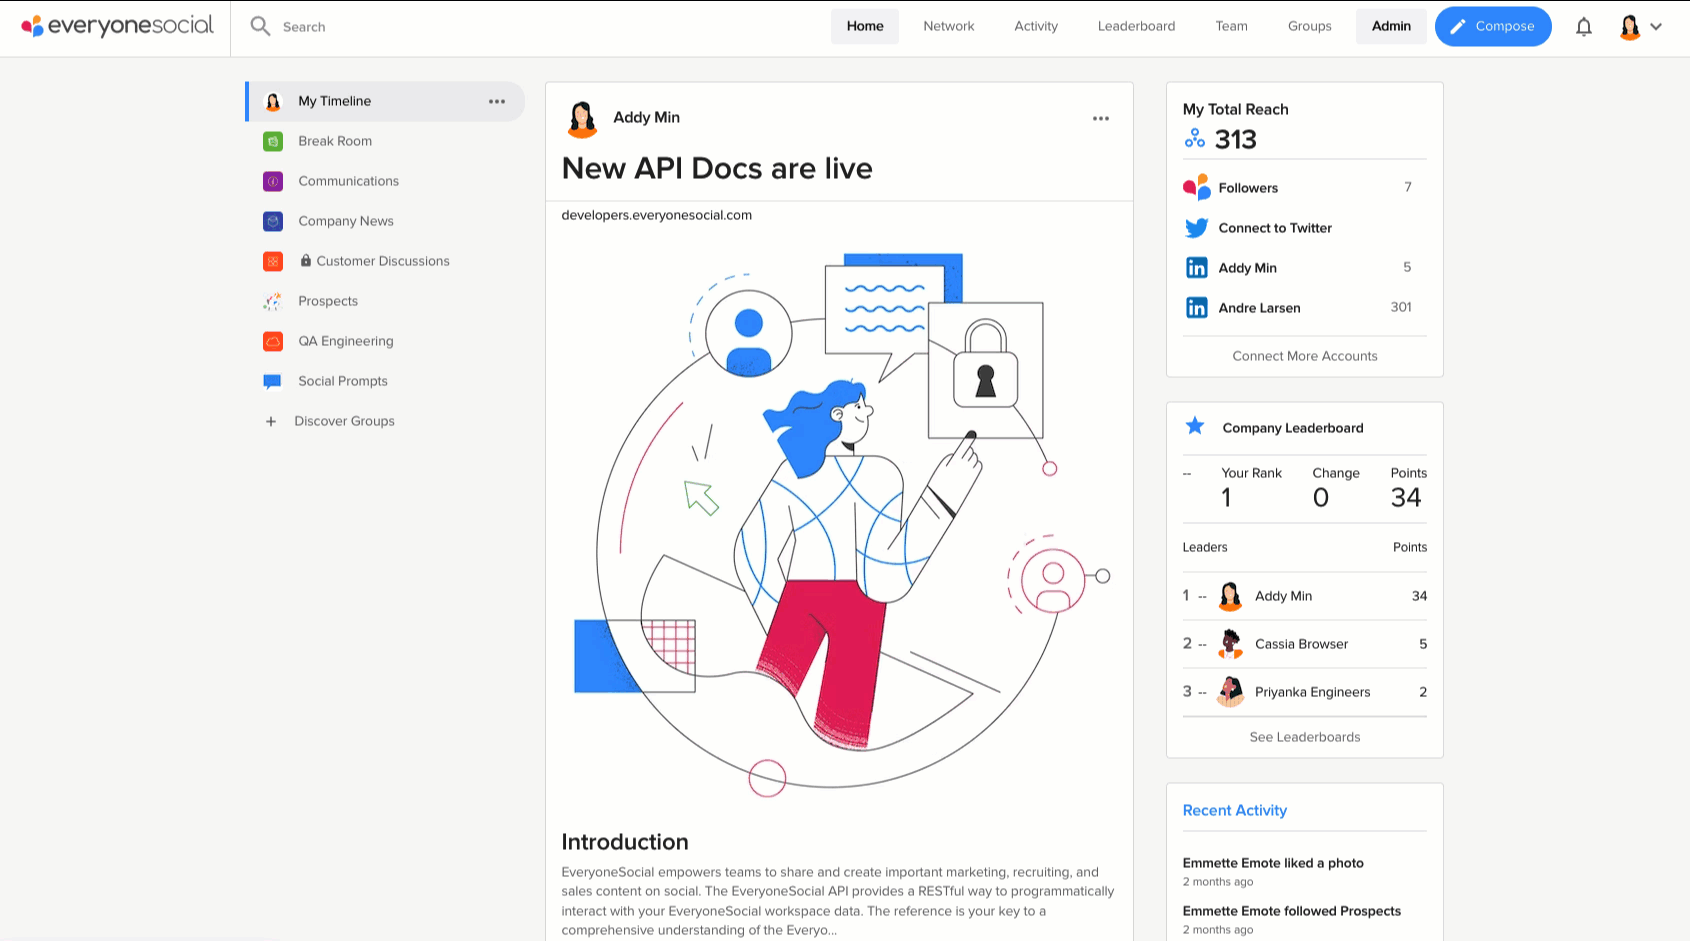Click the Compose button
Screen dimensions: 1690x941
pyautogui.click(x=1493, y=26)
